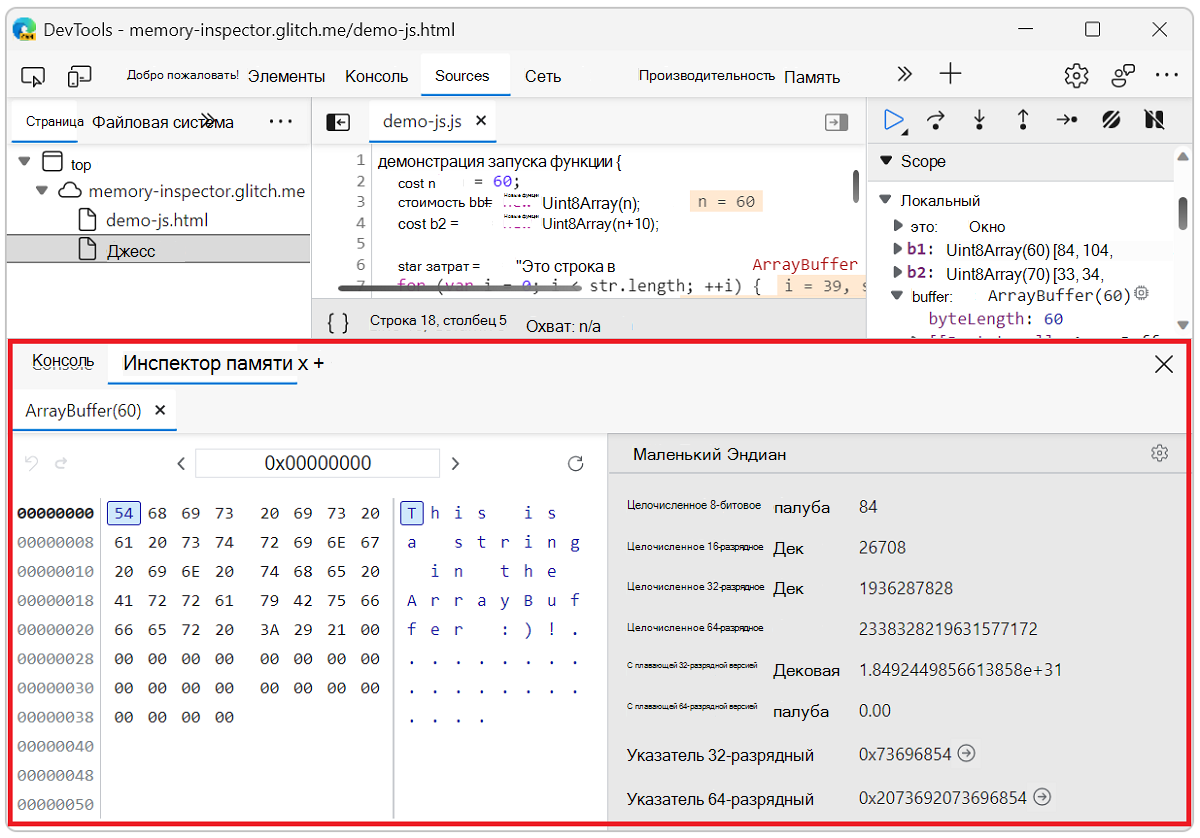Image resolution: width=1200 pixels, height=838 pixels.
Task: Undo address navigation arrow
Action: tap(32, 464)
